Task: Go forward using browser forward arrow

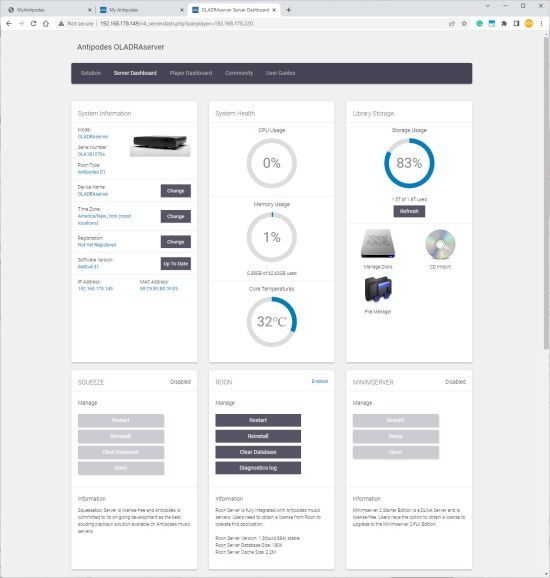Action: (x=21, y=24)
